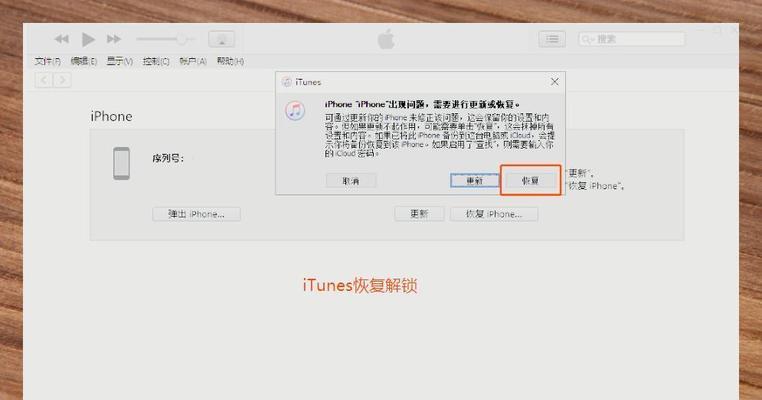Viewport: 762px width, 400px height.
Task: Start playback with the play button
Action: coord(88,39)
